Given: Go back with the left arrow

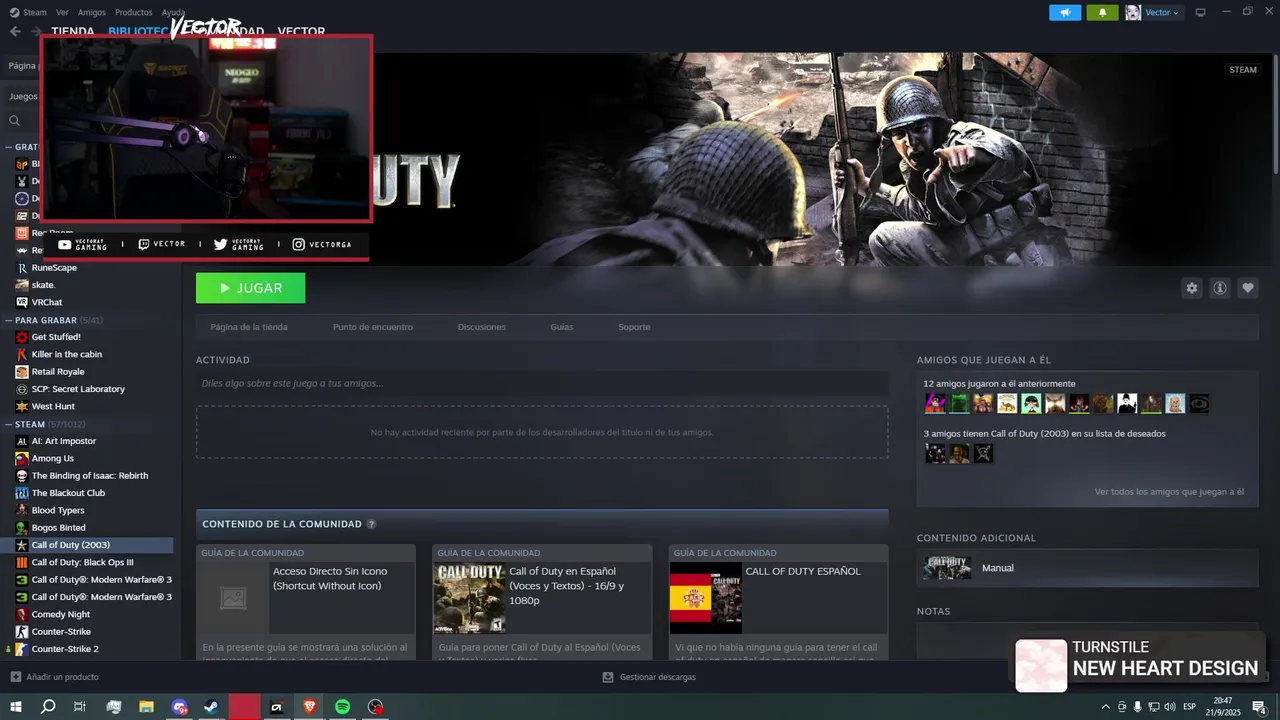Looking at the screenshot, I should click(15, 31).
